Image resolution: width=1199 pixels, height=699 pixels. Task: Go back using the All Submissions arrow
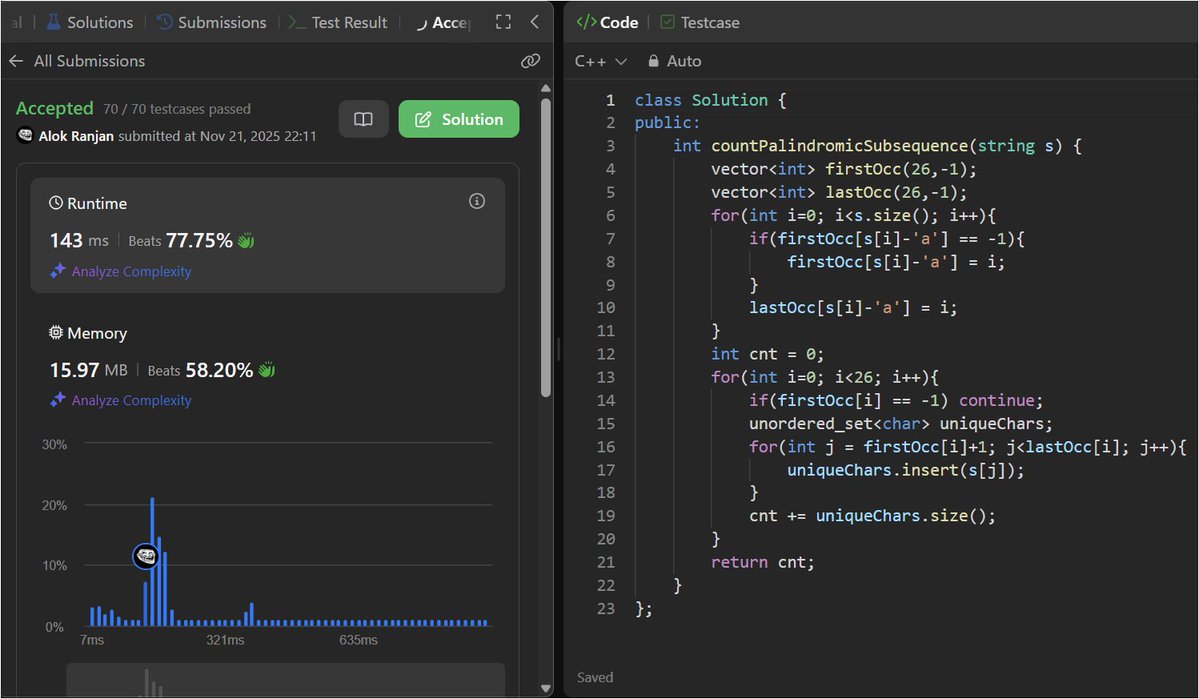pyautogui.click(x=17, y=60)
